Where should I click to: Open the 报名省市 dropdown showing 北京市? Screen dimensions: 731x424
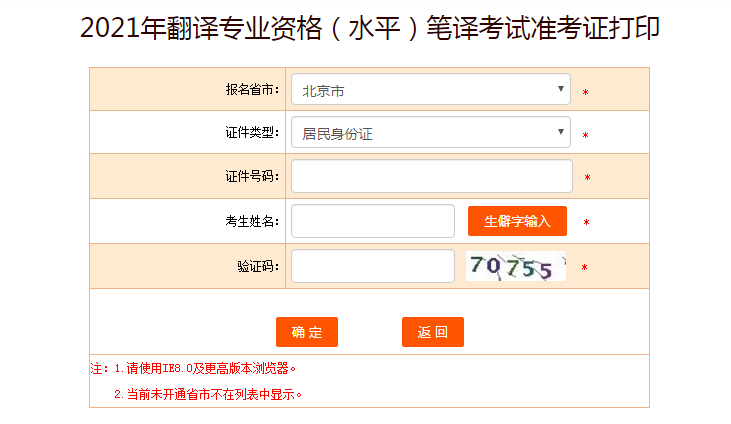(431, 89)
